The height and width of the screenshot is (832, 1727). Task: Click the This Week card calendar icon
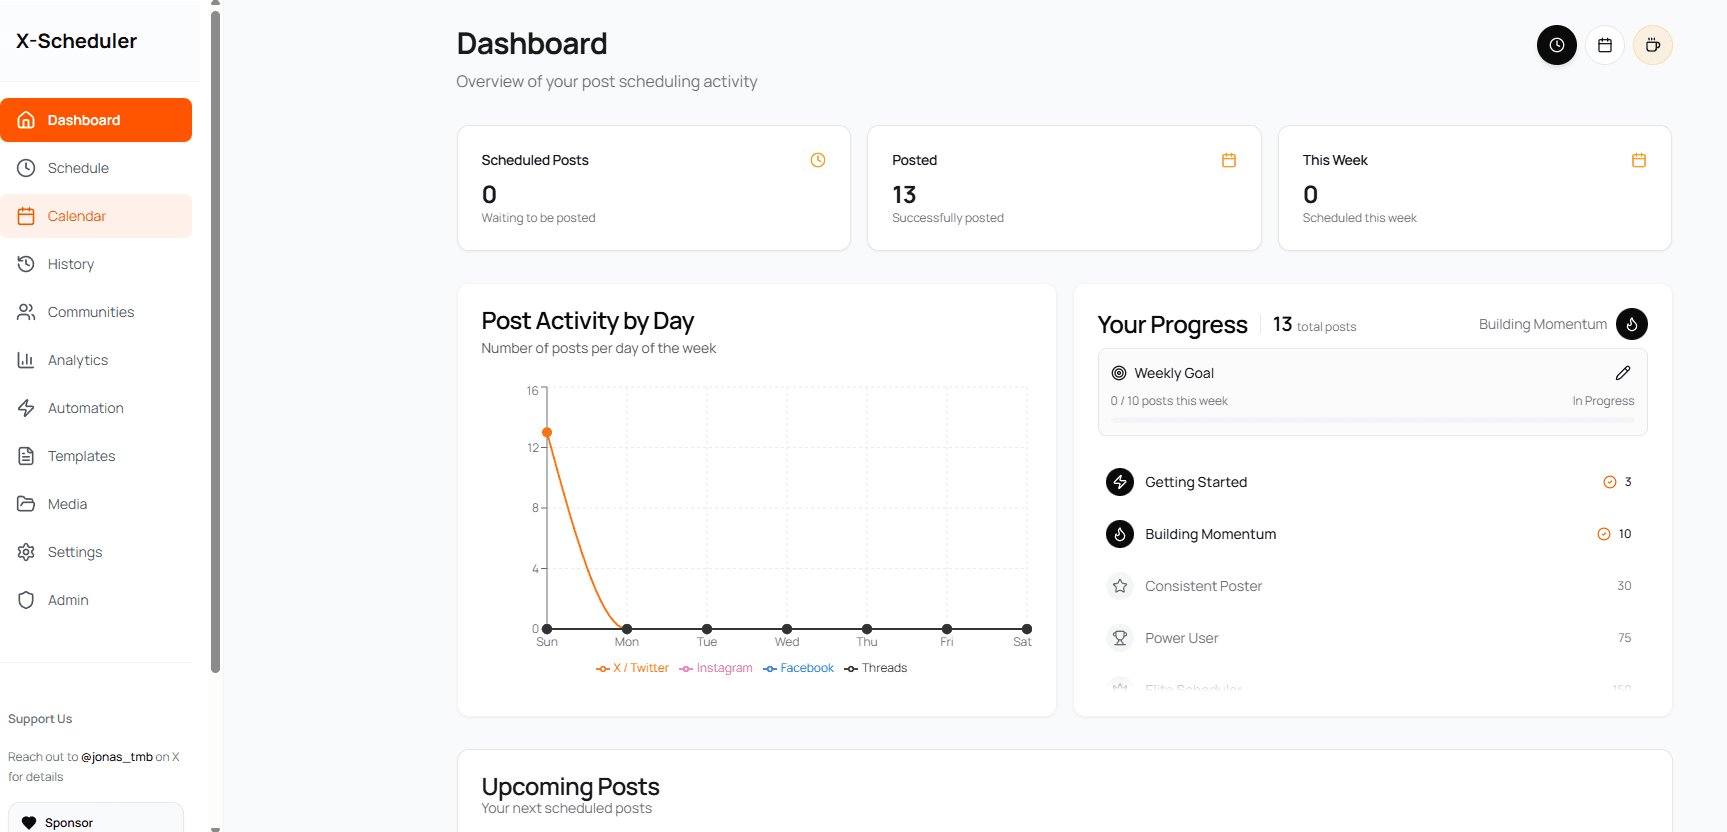(x=1638, y=160)
